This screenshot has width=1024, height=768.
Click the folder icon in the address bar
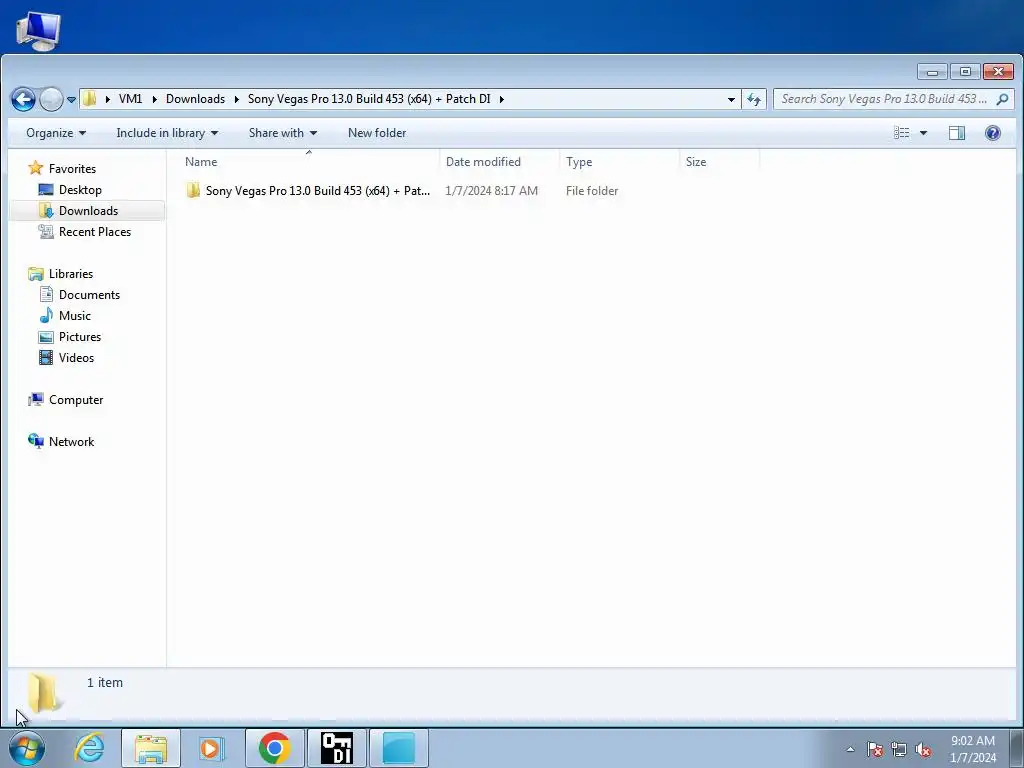89,99
